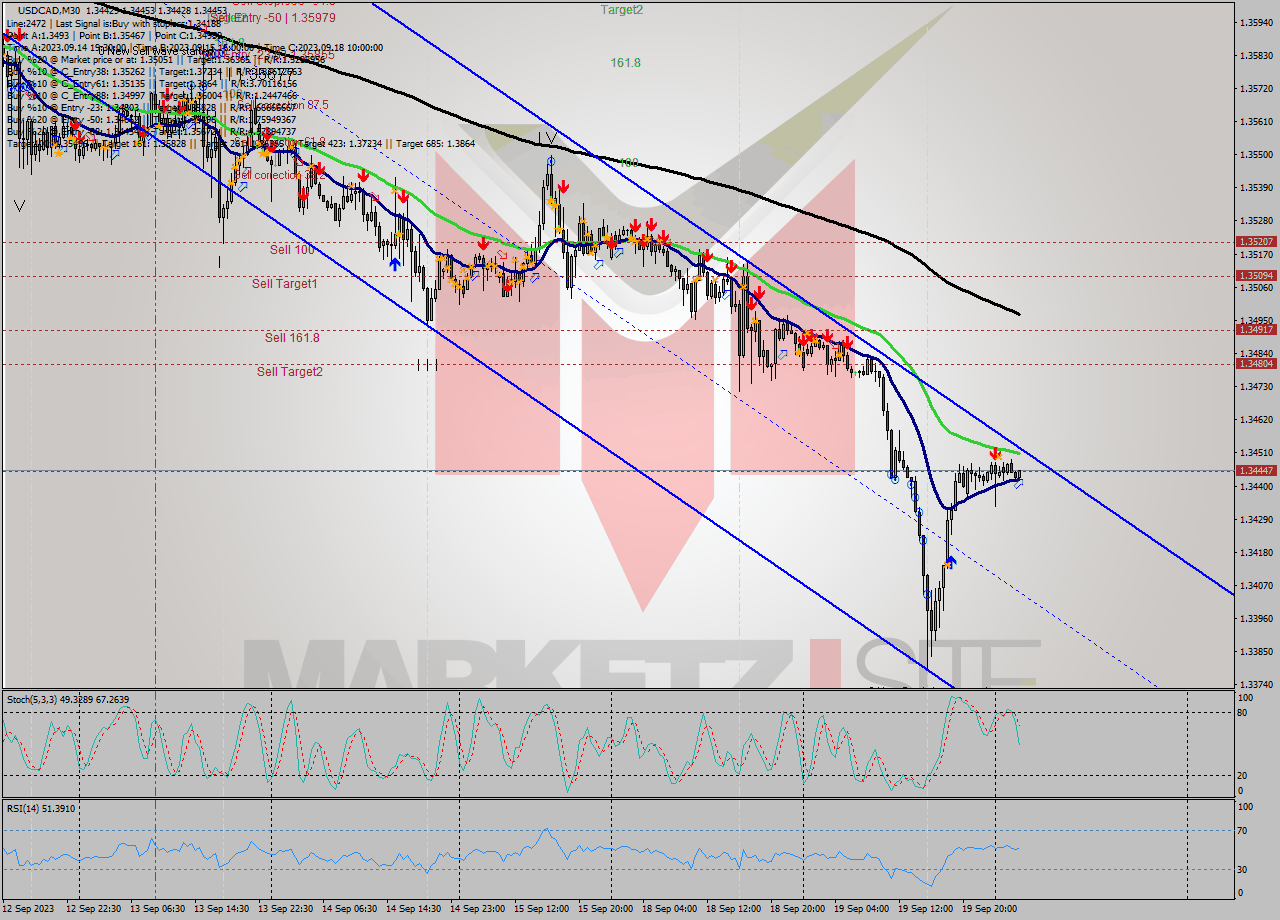Select the green 161.8 label
1280x920 pixels.
(x=625, y=62)
